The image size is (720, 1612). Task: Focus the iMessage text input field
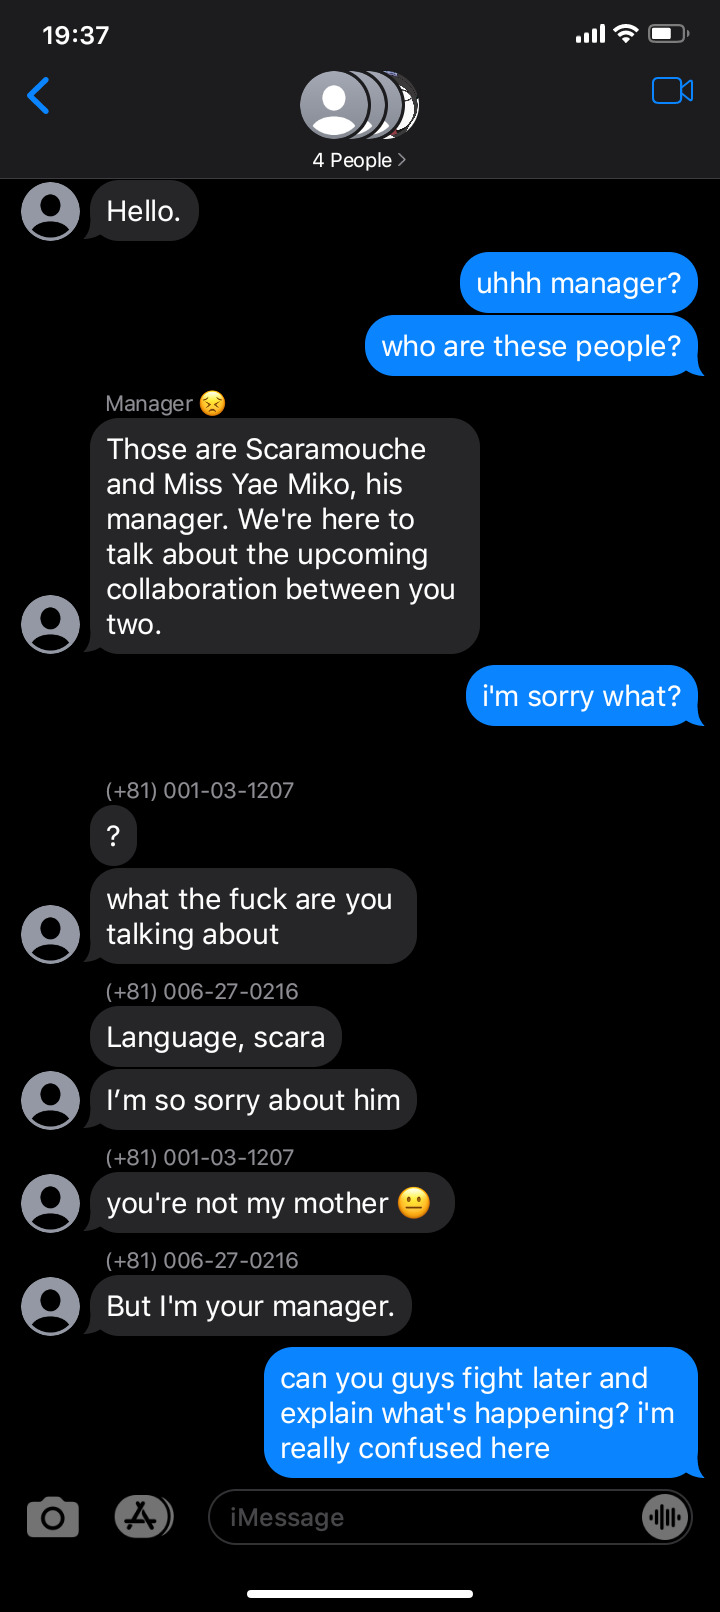[450, 1518]
